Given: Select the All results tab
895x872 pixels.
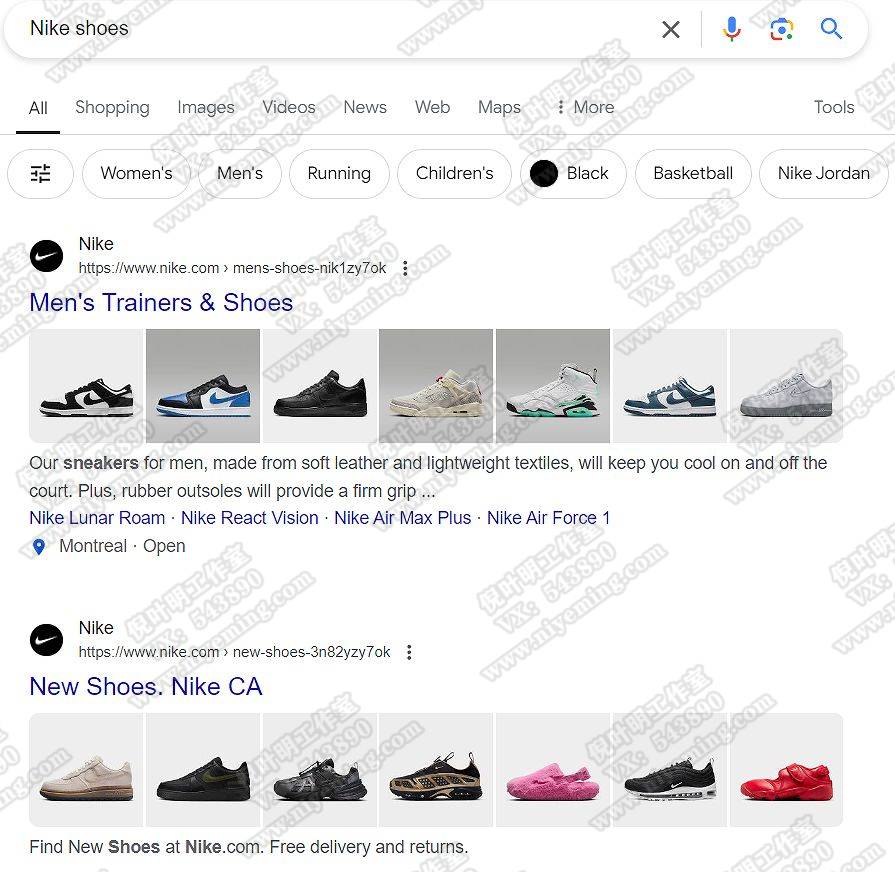Looking at the screenshot, I should click(x=38, y=108).
